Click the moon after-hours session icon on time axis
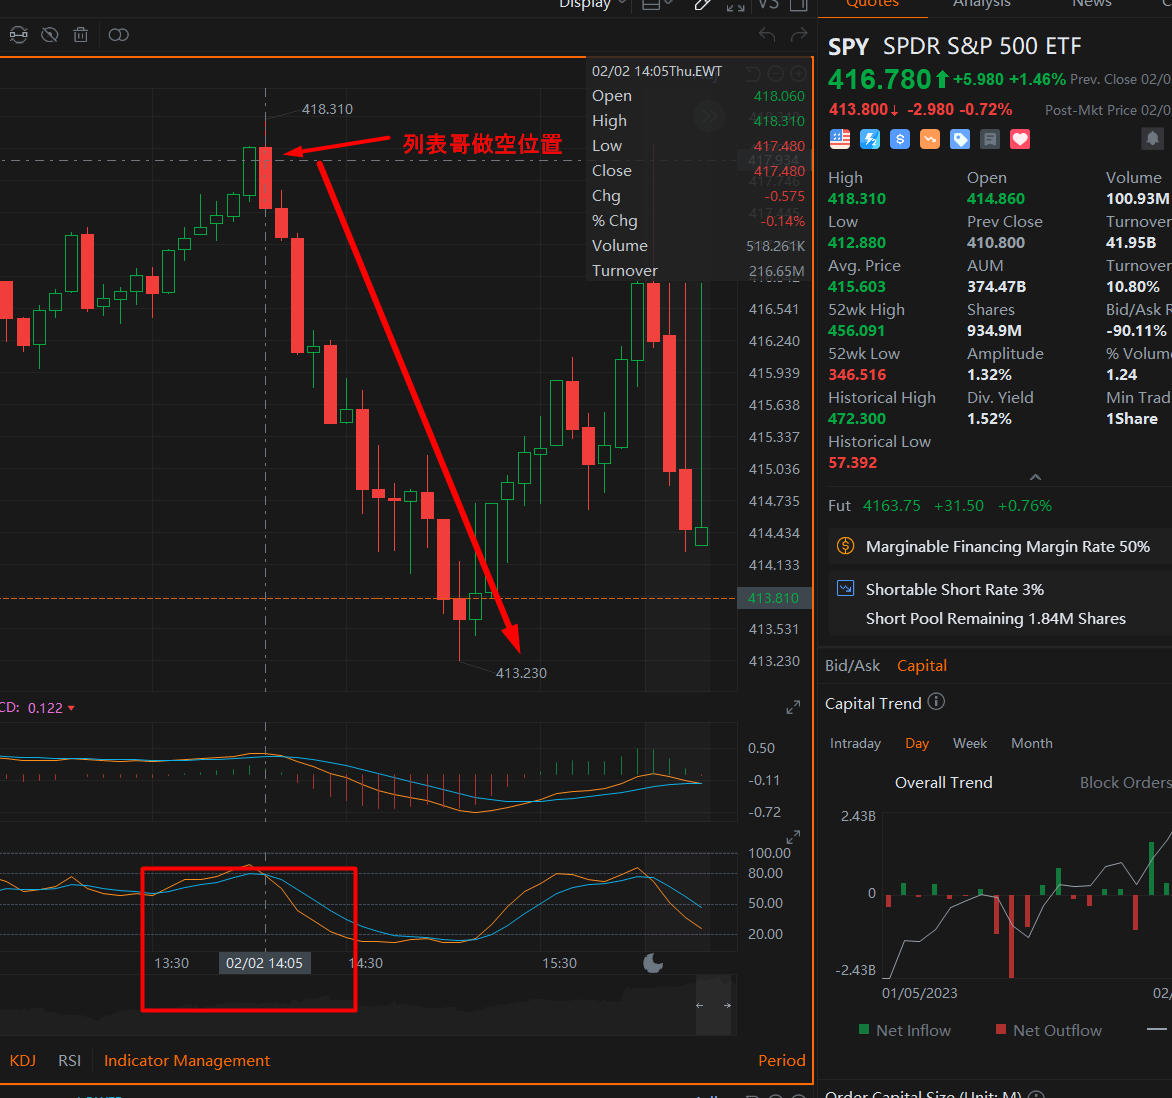The height and width of the screenshot is (1098, 1172). tap(653, 963)
